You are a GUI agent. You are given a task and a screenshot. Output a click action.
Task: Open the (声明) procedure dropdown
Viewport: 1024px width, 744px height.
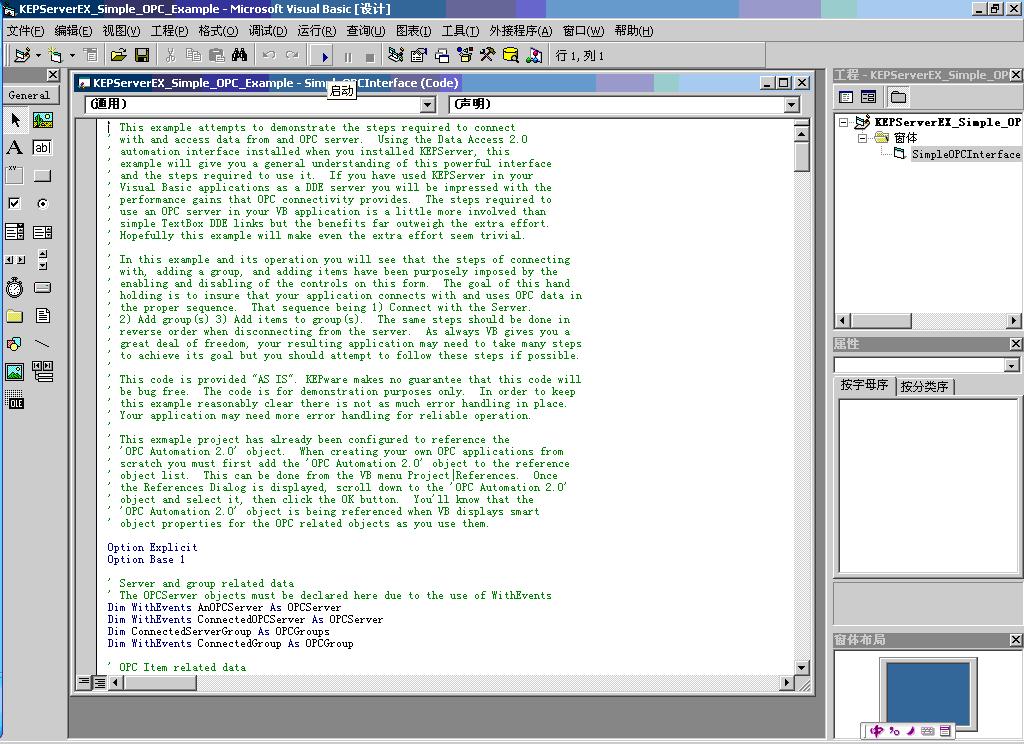tap(791, 105)
